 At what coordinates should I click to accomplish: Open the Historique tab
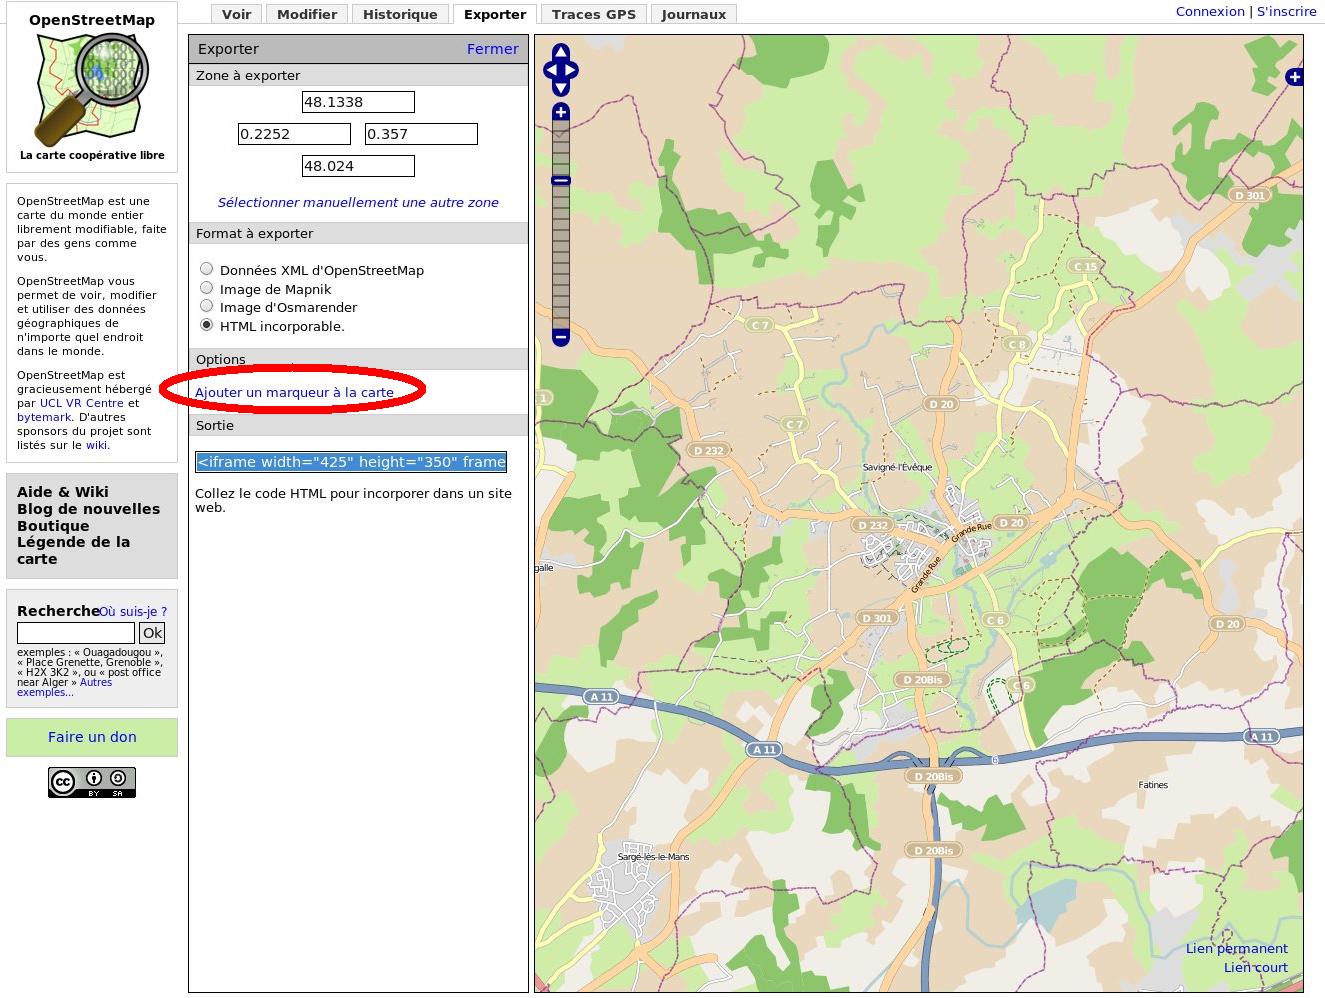point(400,14)
